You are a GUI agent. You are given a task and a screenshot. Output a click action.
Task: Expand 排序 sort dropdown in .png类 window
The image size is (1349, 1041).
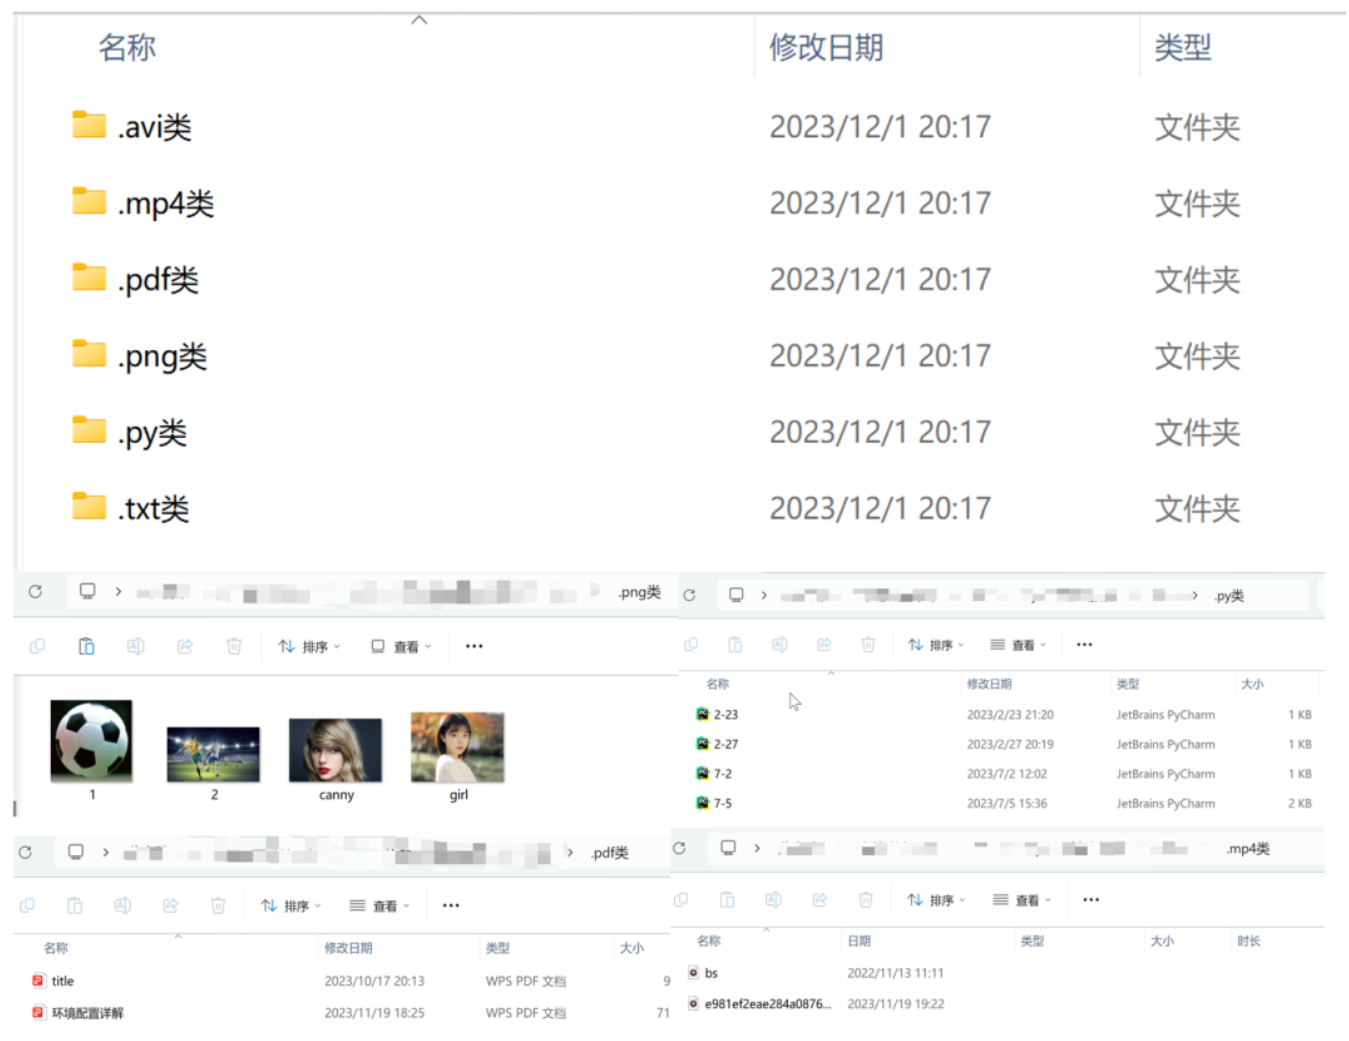(309, 647)
